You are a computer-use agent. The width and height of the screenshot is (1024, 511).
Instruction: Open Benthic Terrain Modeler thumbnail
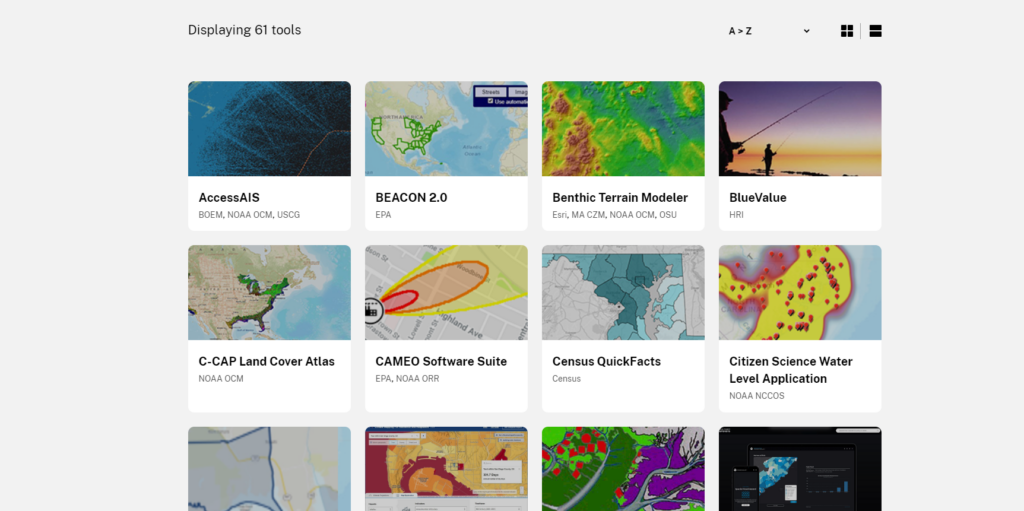(x=623, y=129)
